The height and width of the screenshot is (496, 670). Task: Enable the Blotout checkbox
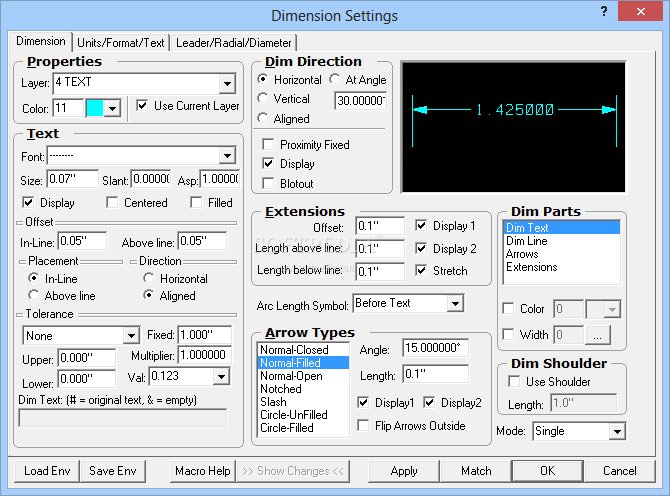point(268,183)
